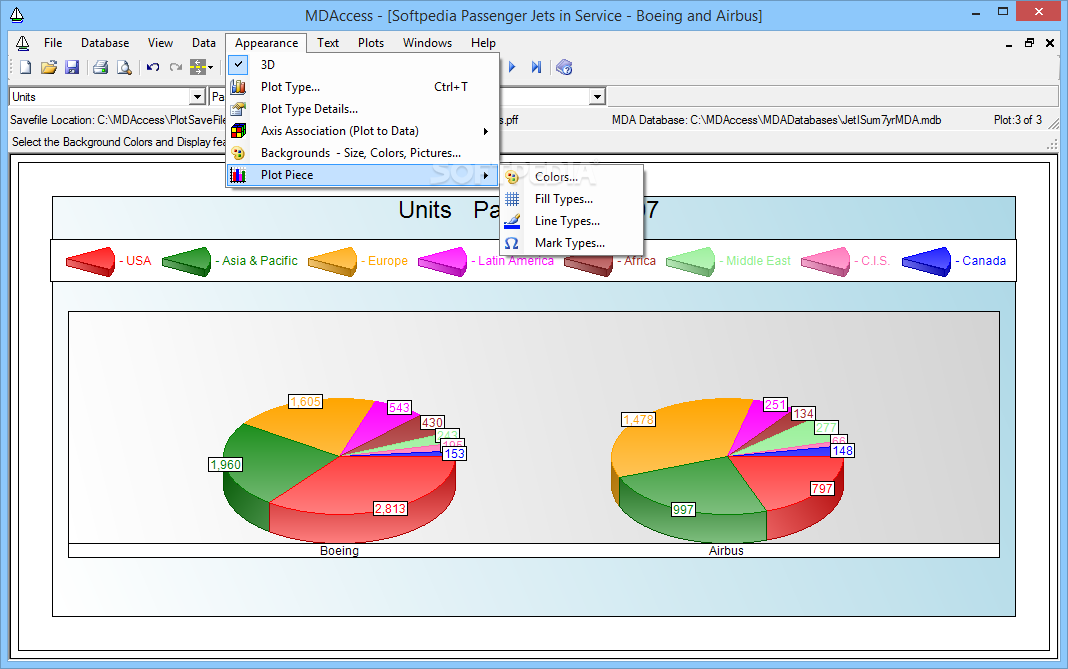Click the context help icon
This screenshot has height=669, width=1068.
(x=564, y=67)
